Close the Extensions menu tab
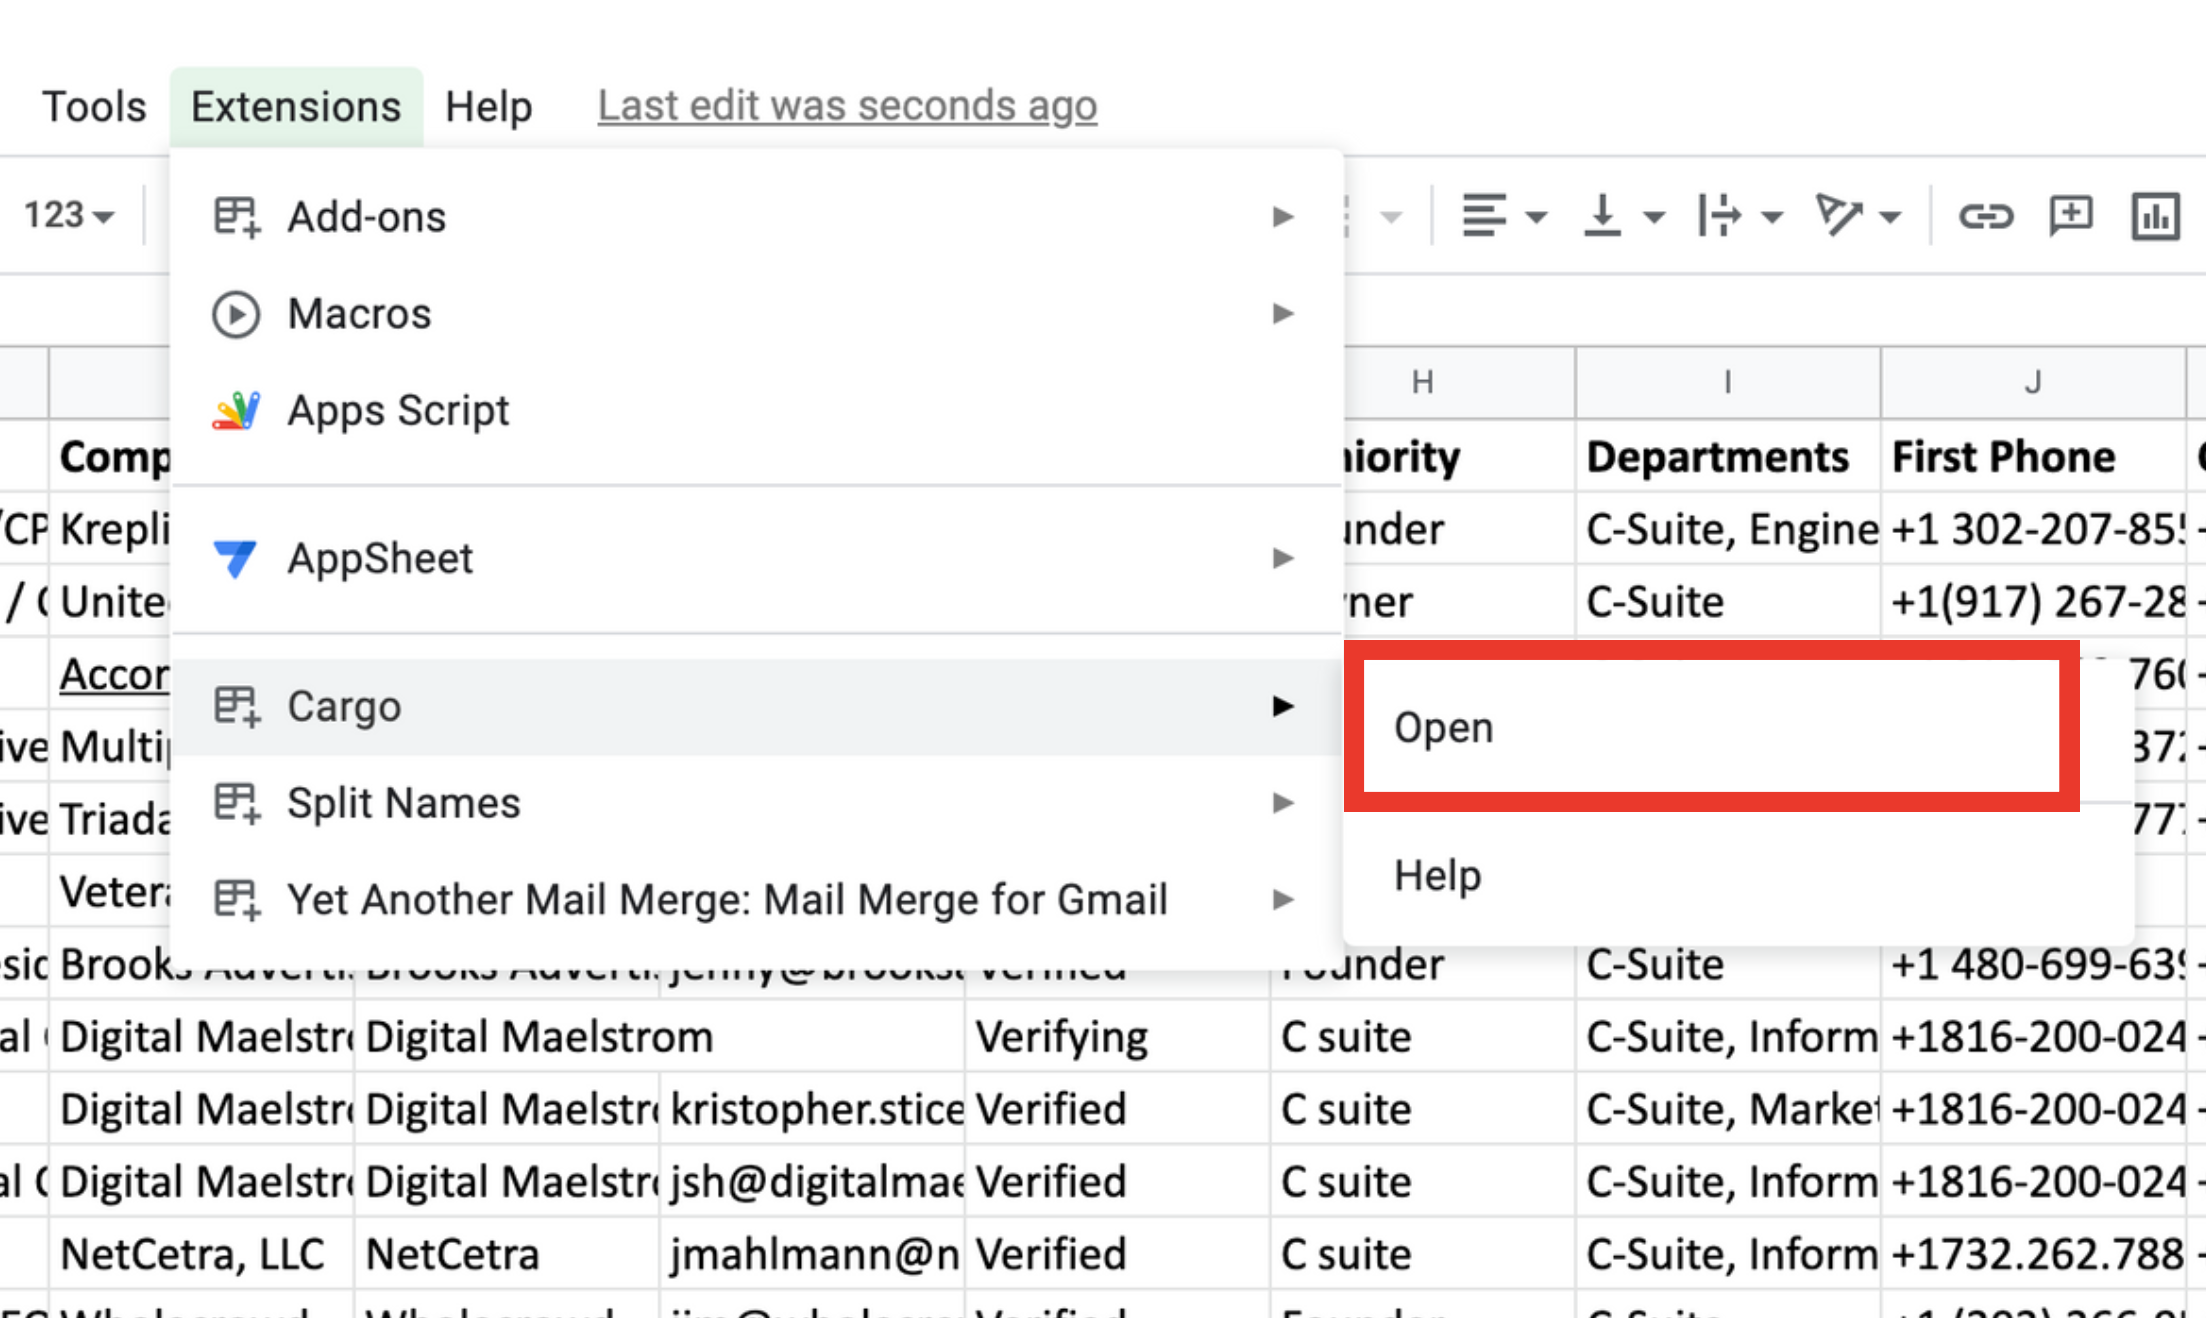 click(x=296, y=106)
